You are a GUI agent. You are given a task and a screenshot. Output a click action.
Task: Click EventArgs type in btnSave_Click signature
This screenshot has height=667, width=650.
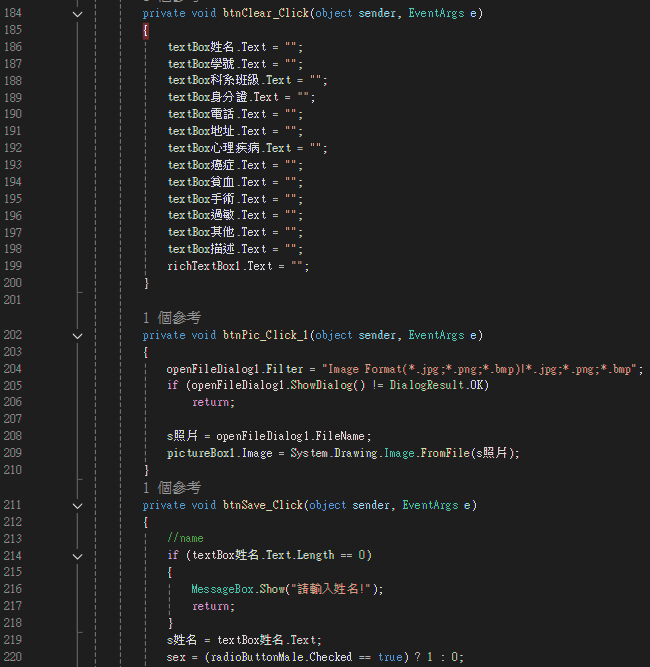430,505
